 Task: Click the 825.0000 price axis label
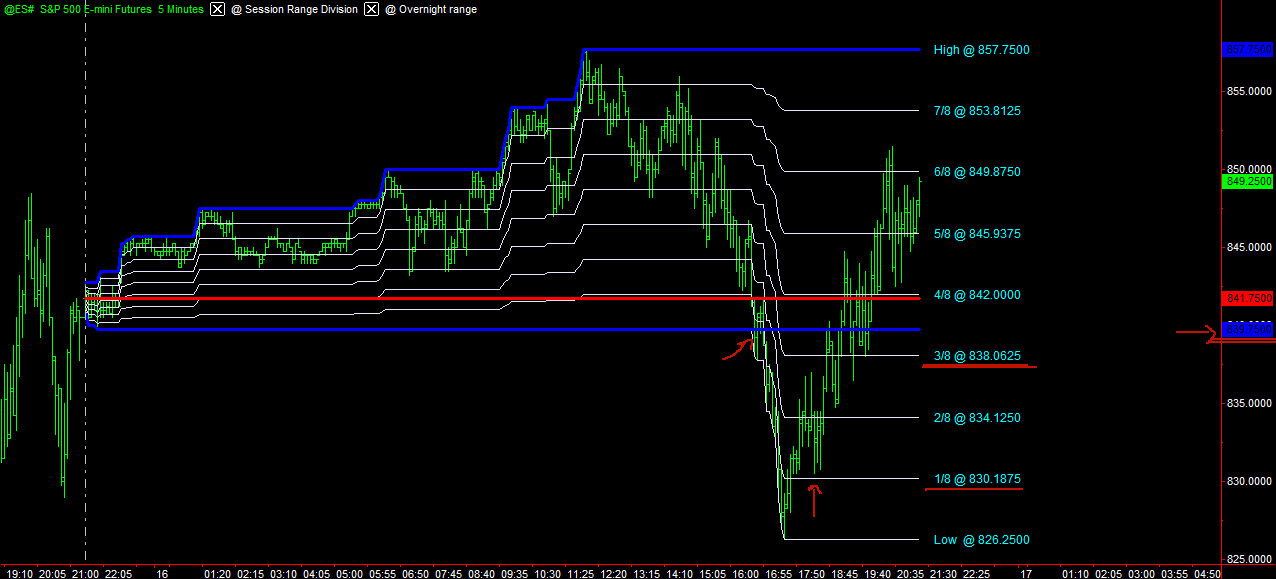click(1250, 559)
